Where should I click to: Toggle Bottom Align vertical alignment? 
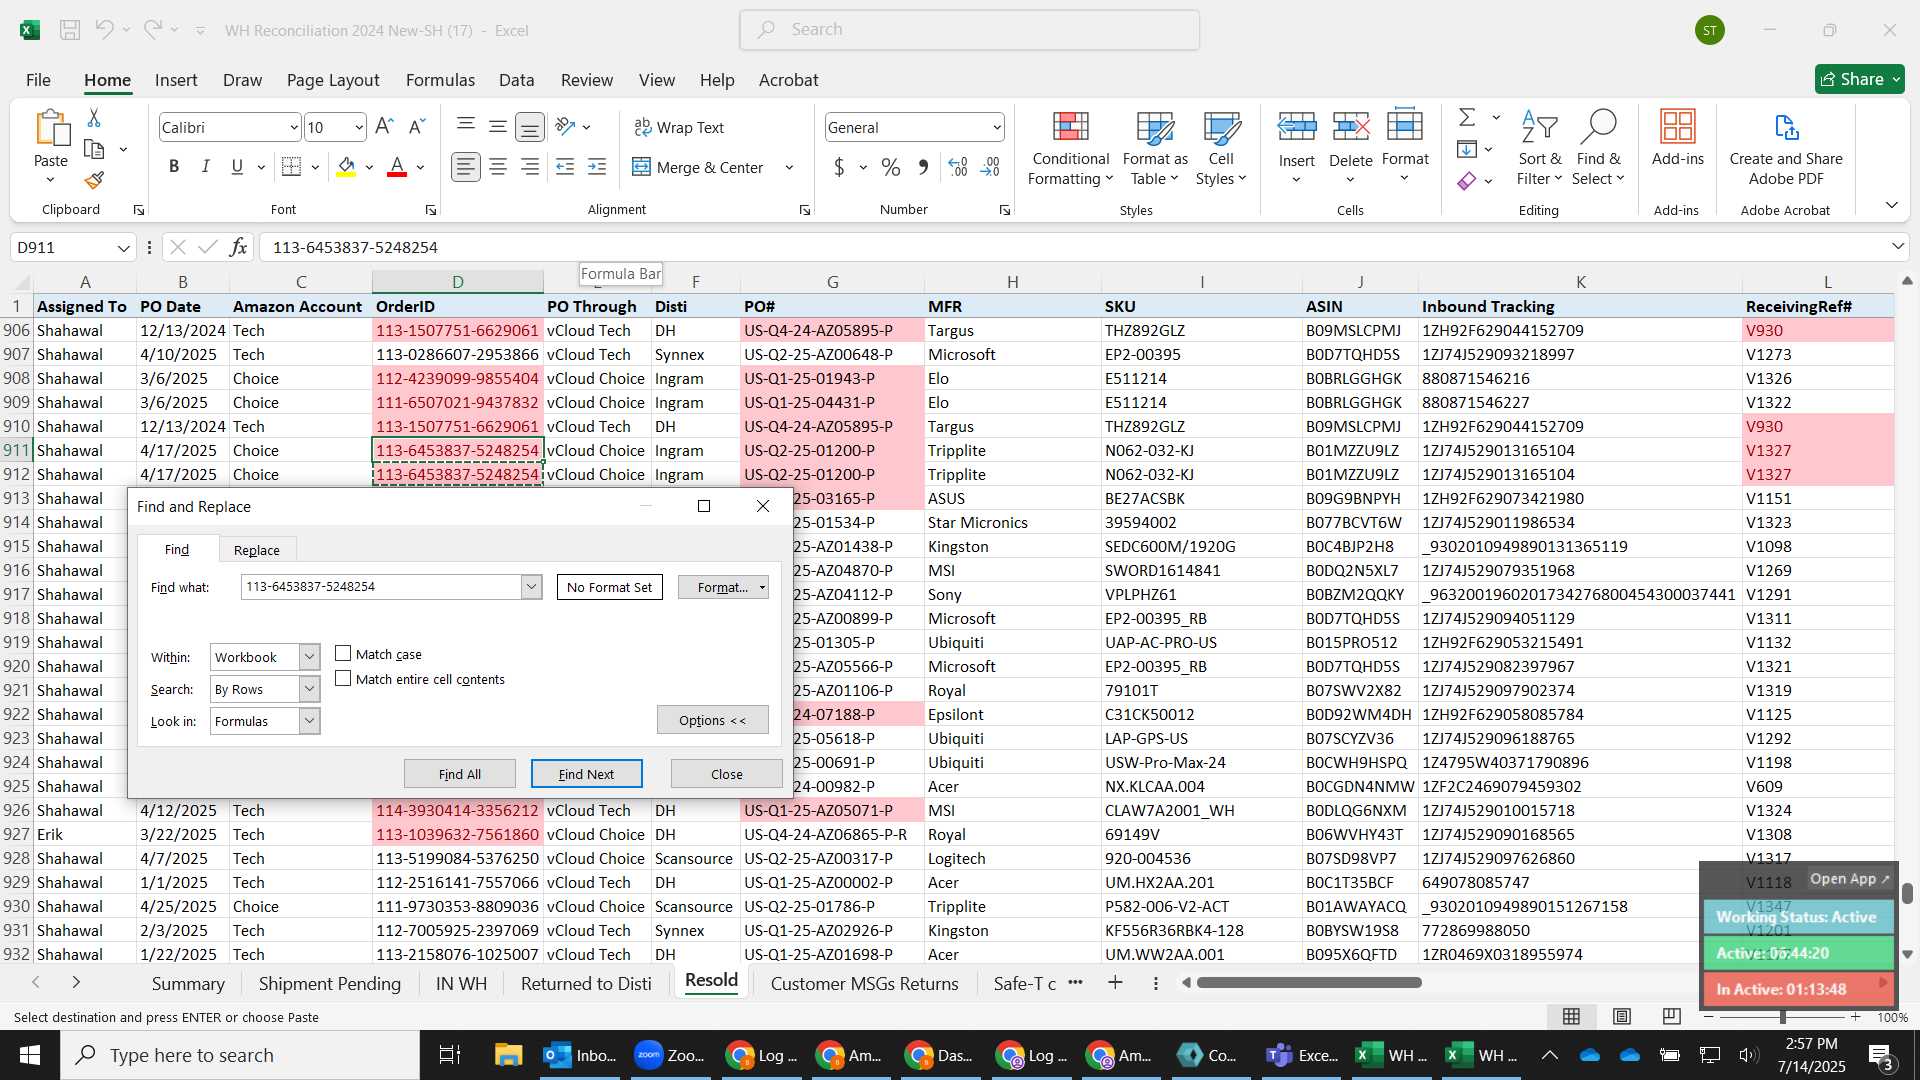(530, 127)
